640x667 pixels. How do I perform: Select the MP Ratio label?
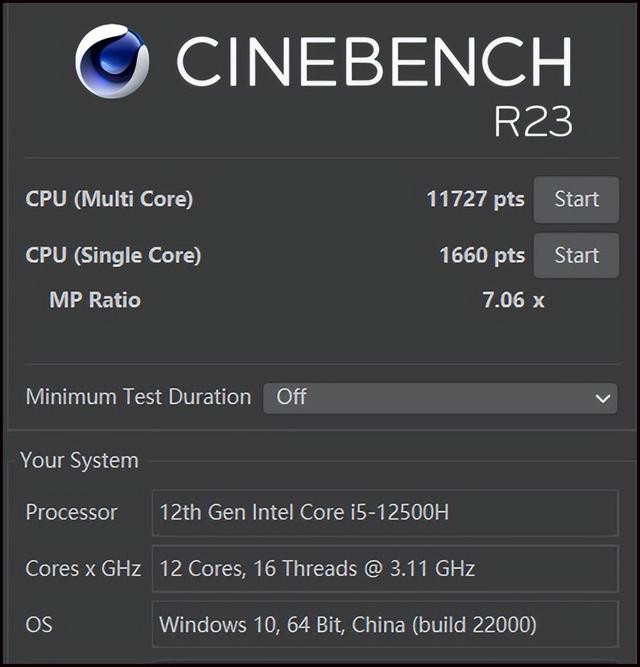click(x=95, y=300)
